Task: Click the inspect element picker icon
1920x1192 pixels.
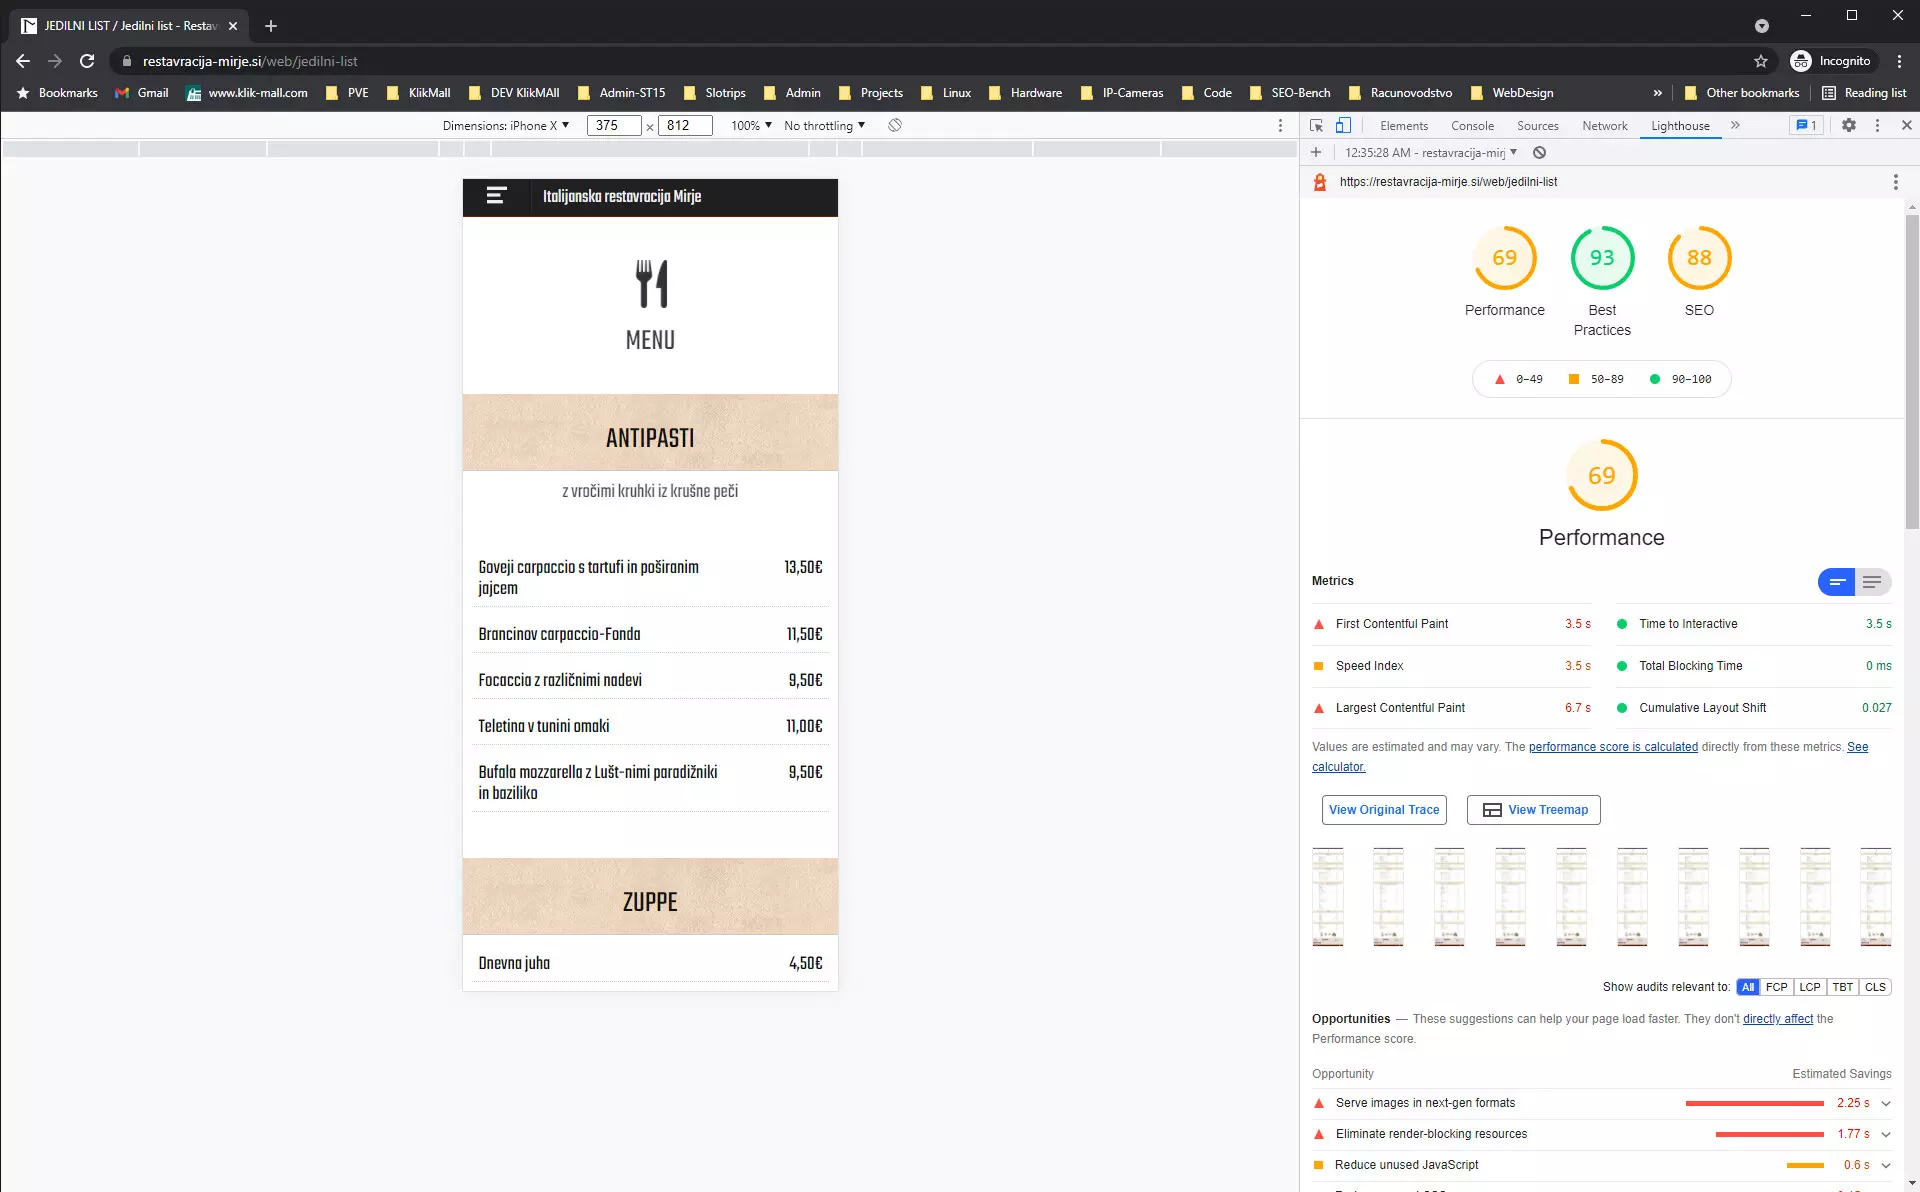Action: (1316, 126)
